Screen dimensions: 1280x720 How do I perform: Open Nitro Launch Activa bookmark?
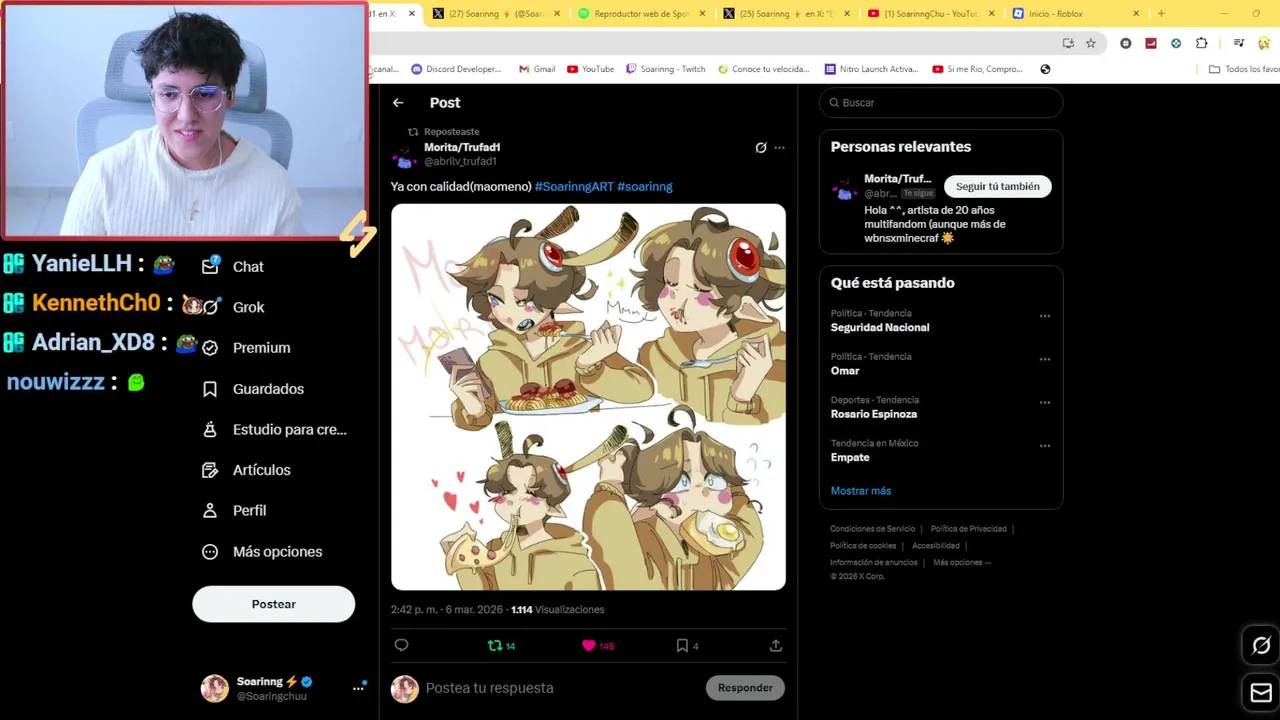871,69
